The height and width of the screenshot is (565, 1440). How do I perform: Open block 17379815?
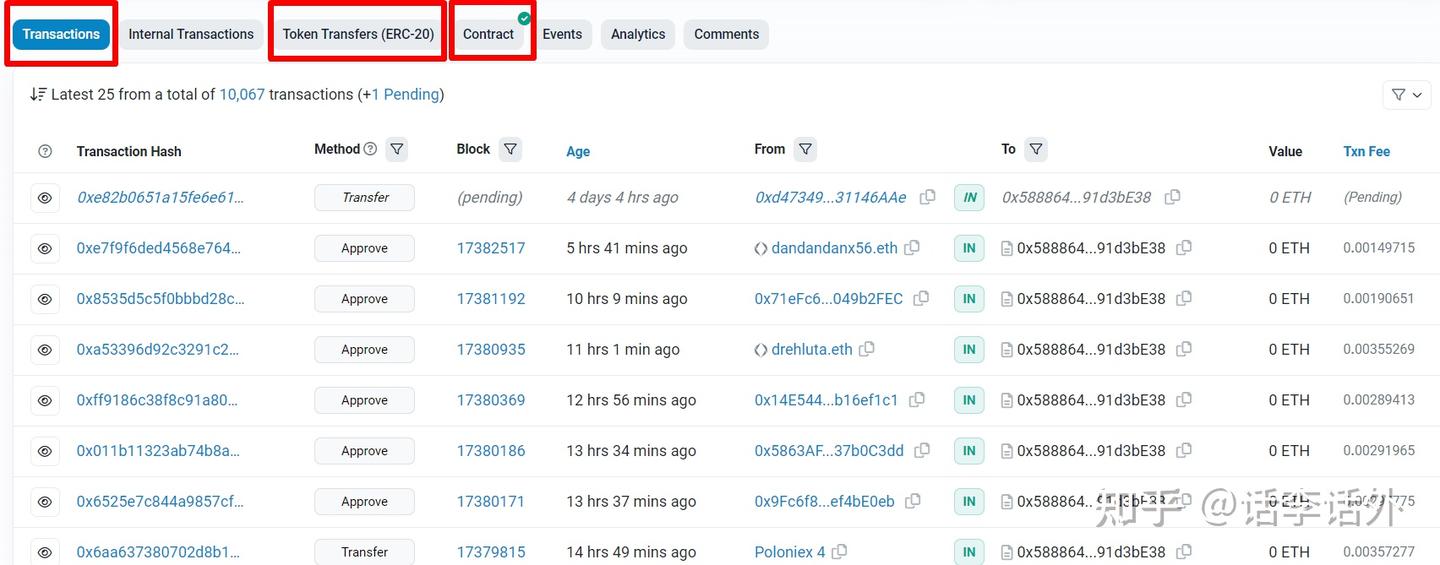[x=491, y=552]
